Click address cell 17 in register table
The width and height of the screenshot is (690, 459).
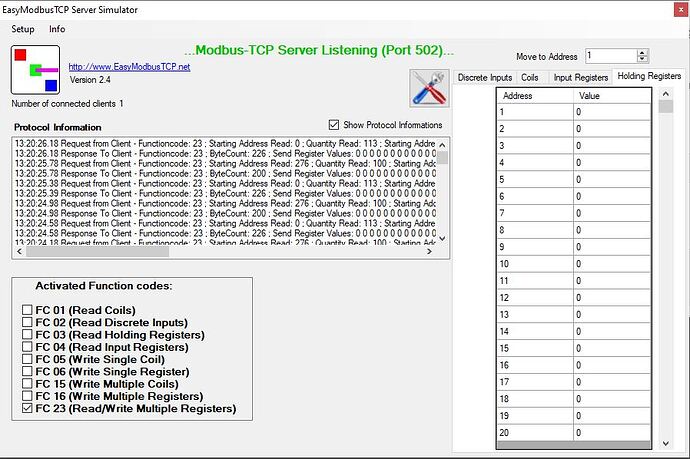coord(535,382)
